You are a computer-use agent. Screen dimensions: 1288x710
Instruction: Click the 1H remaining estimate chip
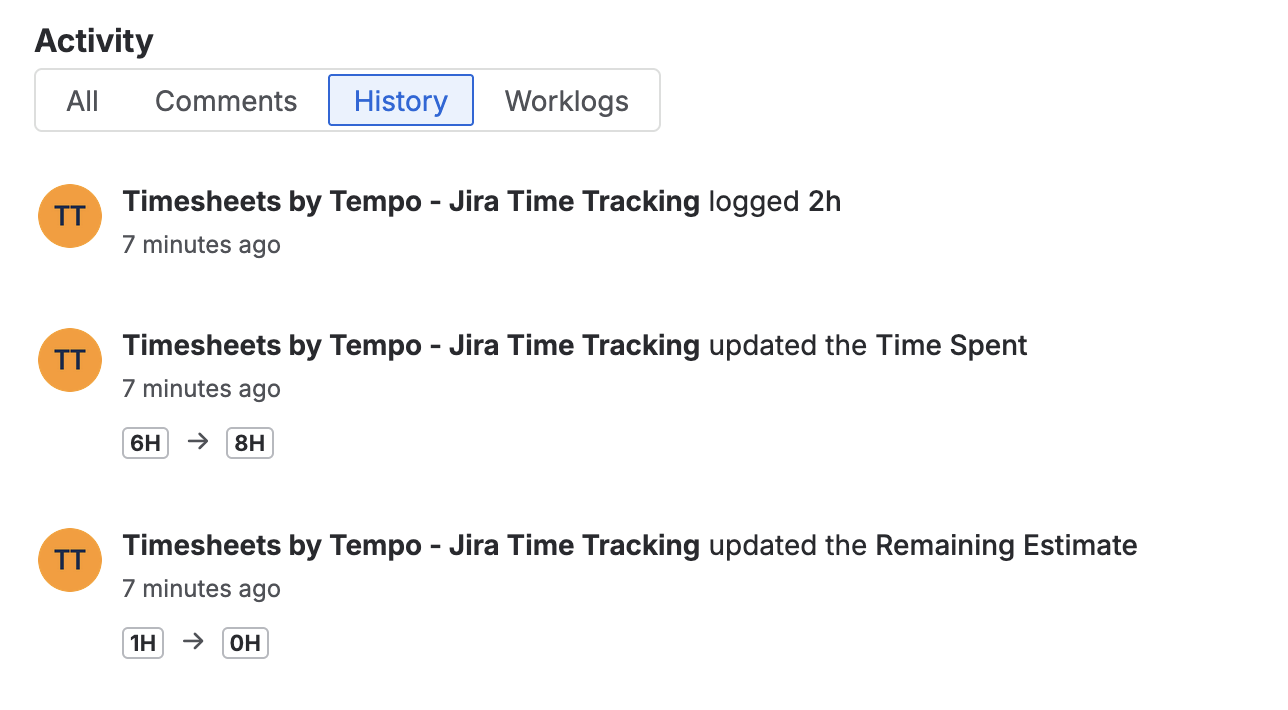tap(142, 642)
